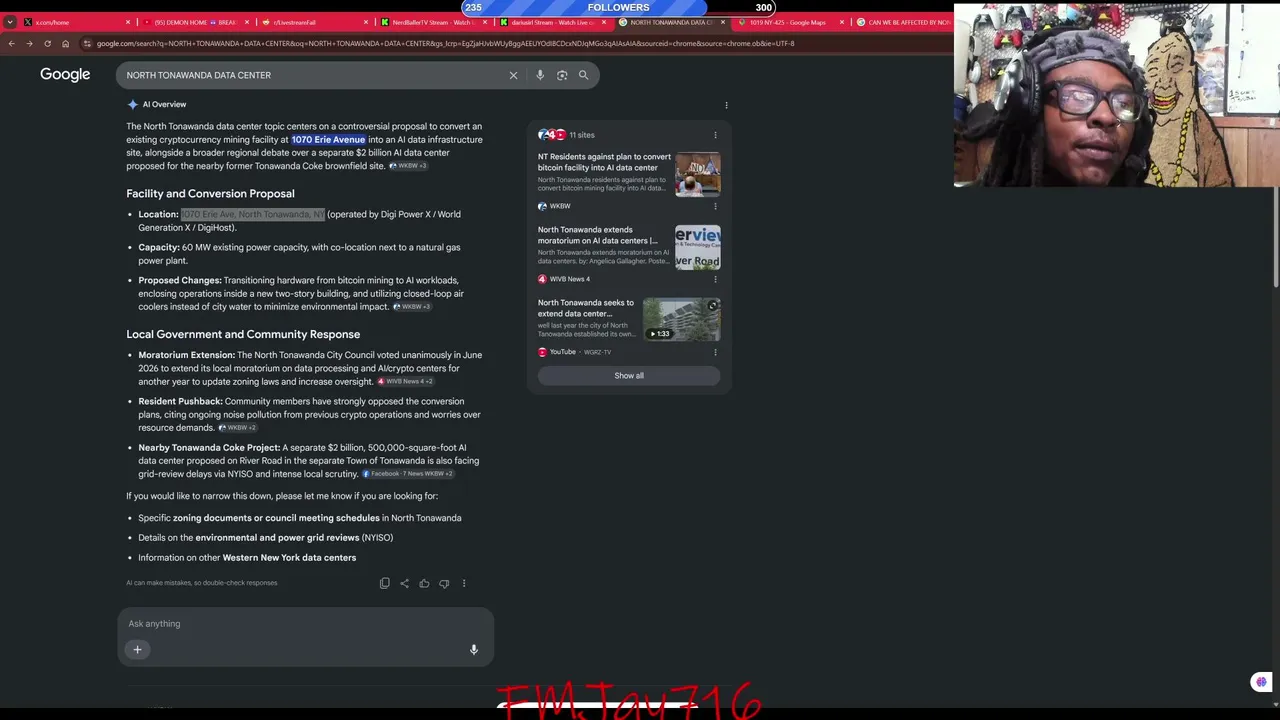Image resolution: width=1280 pixels, height=720 pixels.
Task: Open more actions beside the feedback thumbs
Action: coord(464,583)
